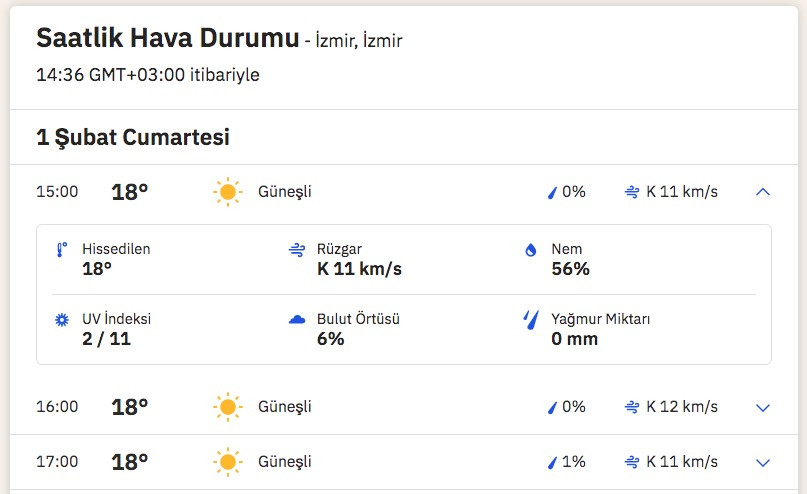The width and height of the screenshot is (807, 494).
Task: Collapse the 15:00 hourly details
Action: point(763,192)
